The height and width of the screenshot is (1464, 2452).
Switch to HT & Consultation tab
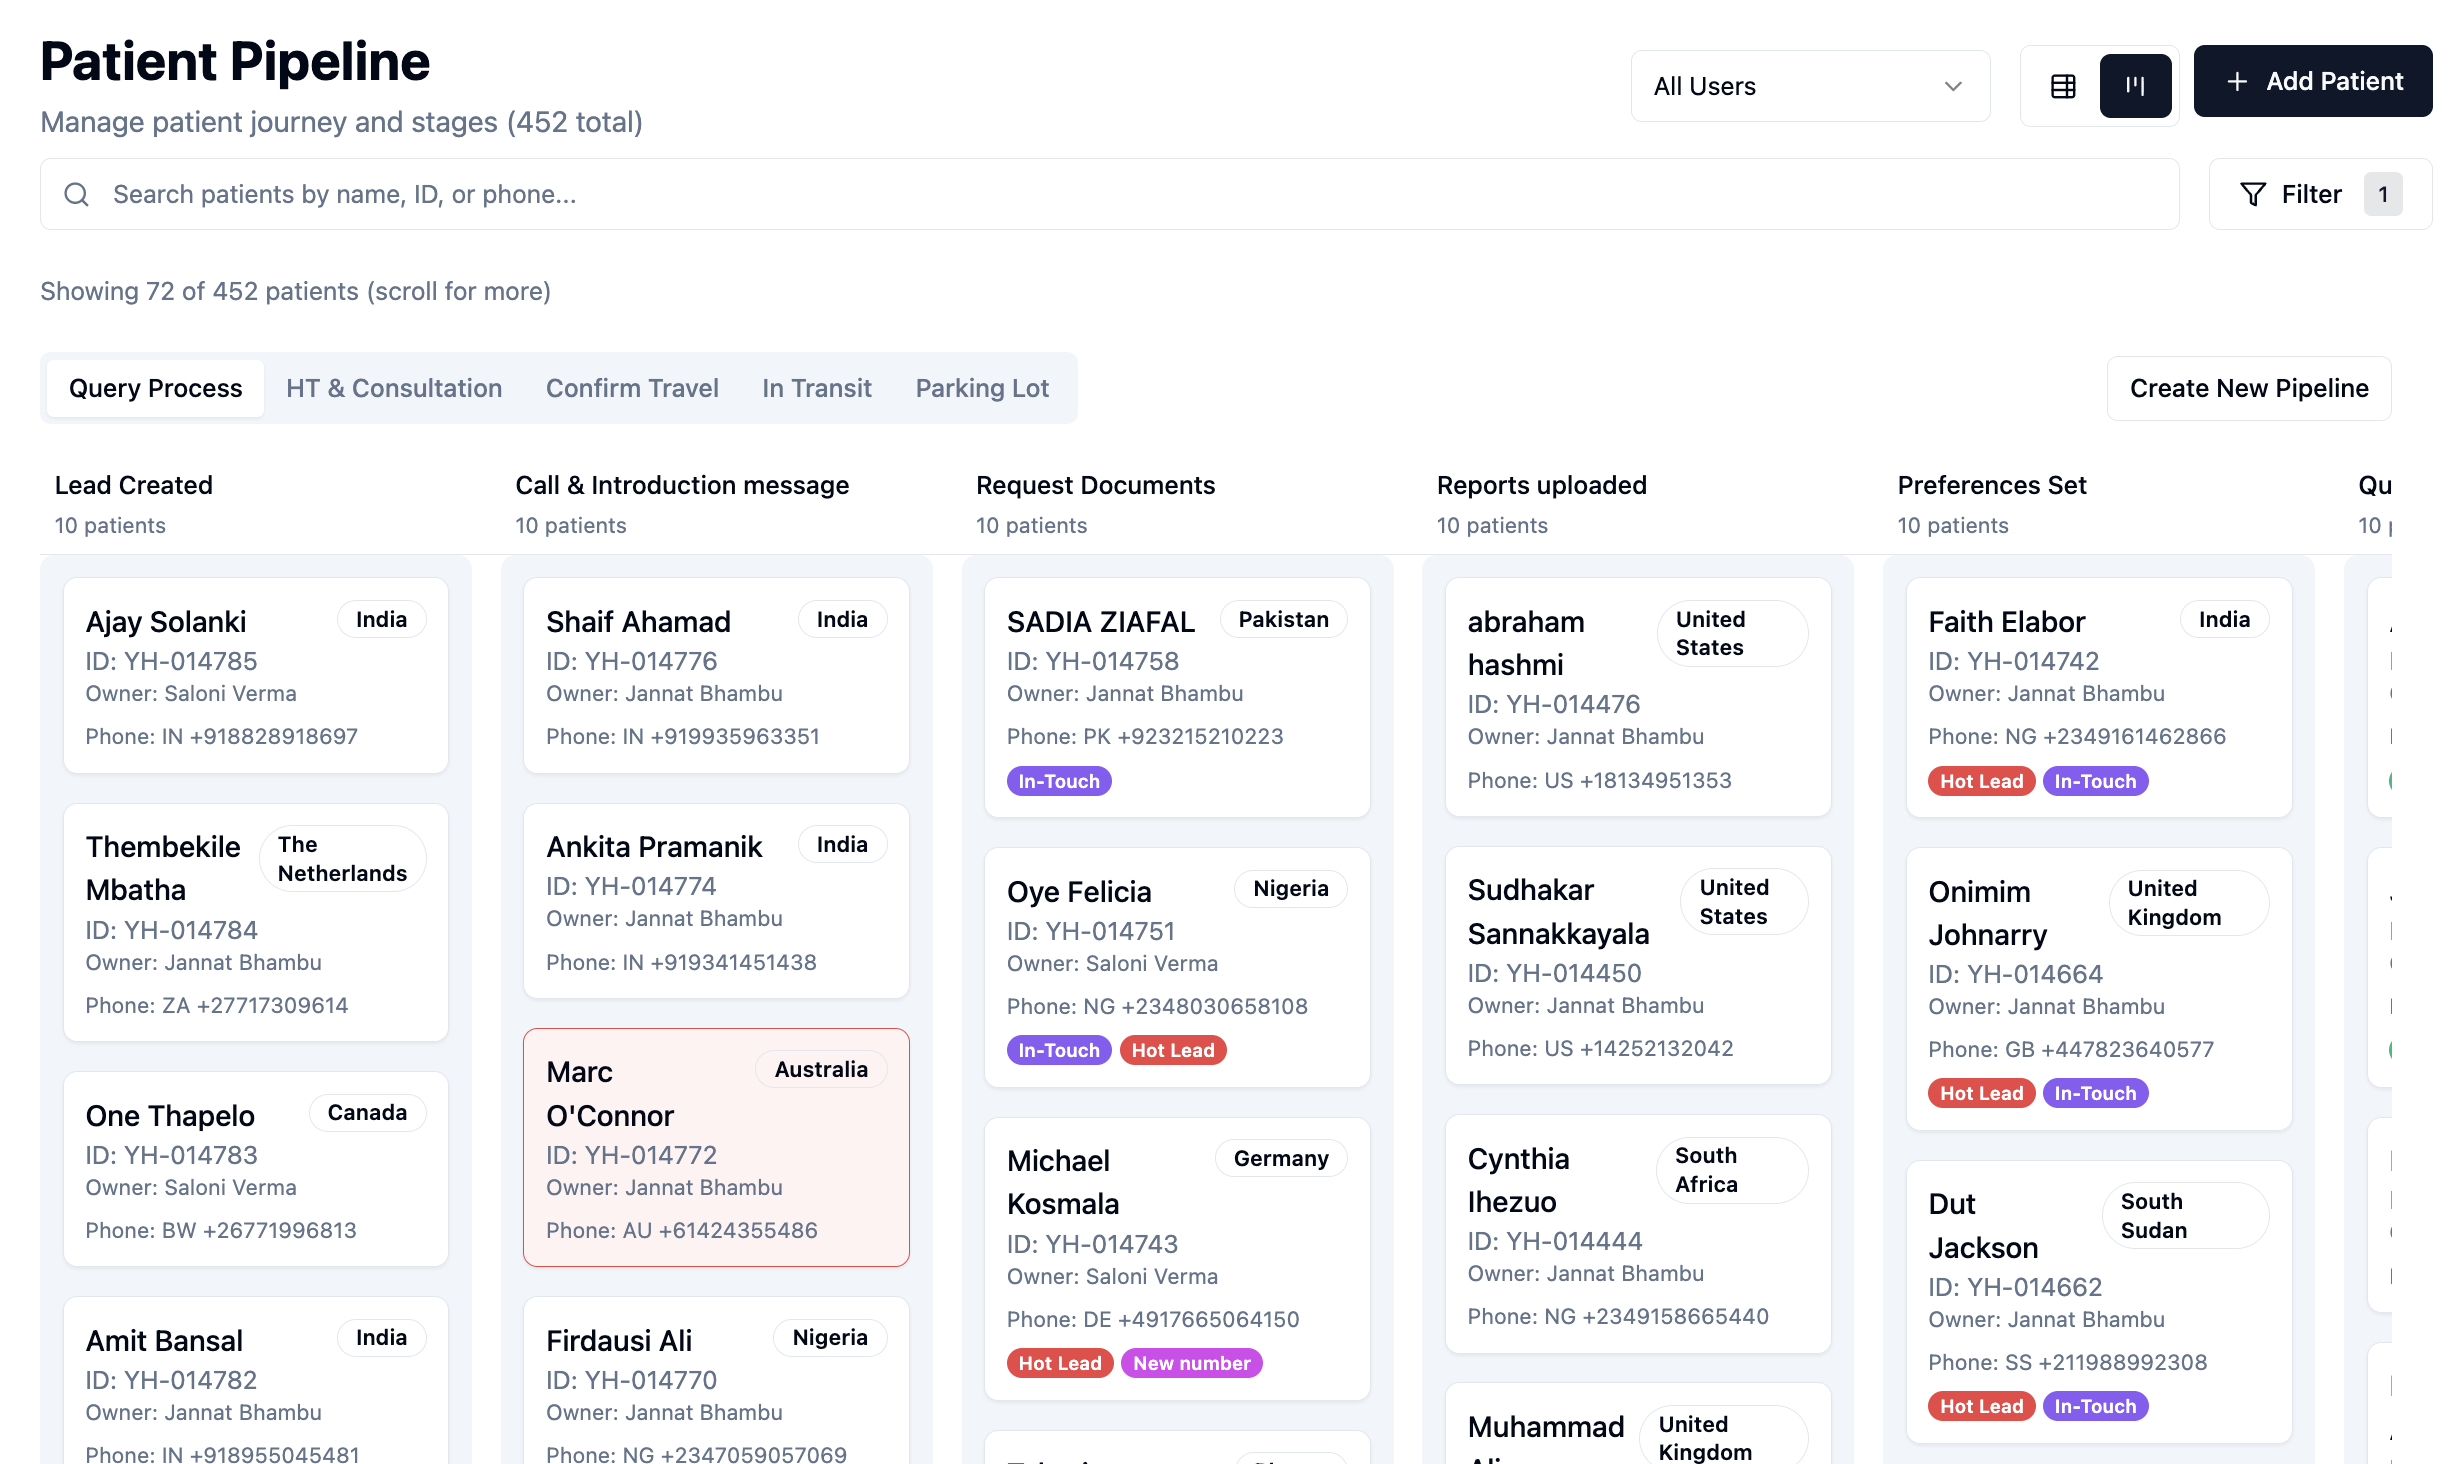(394, 388)
